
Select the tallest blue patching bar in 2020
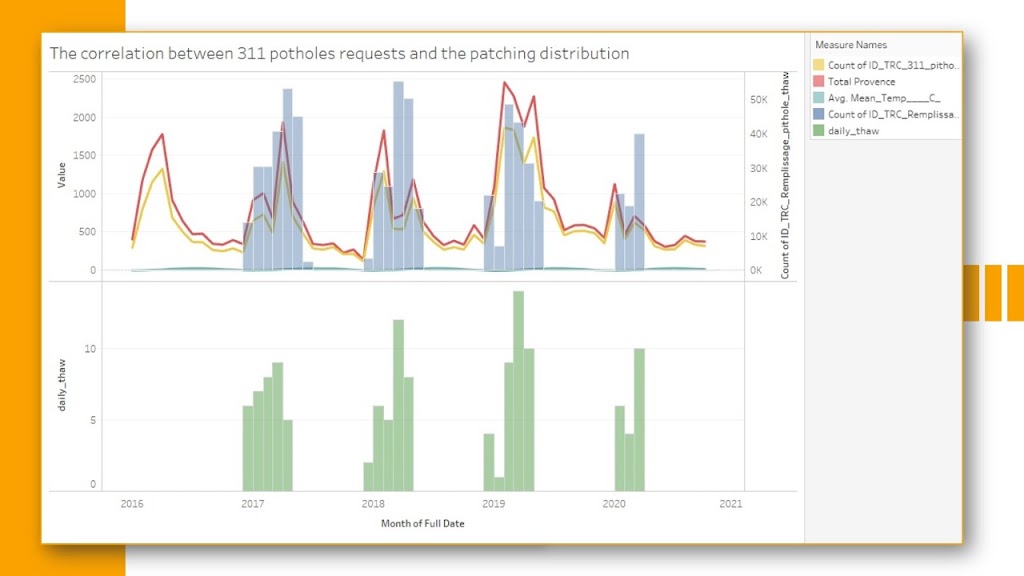click(x=639, y=202)
